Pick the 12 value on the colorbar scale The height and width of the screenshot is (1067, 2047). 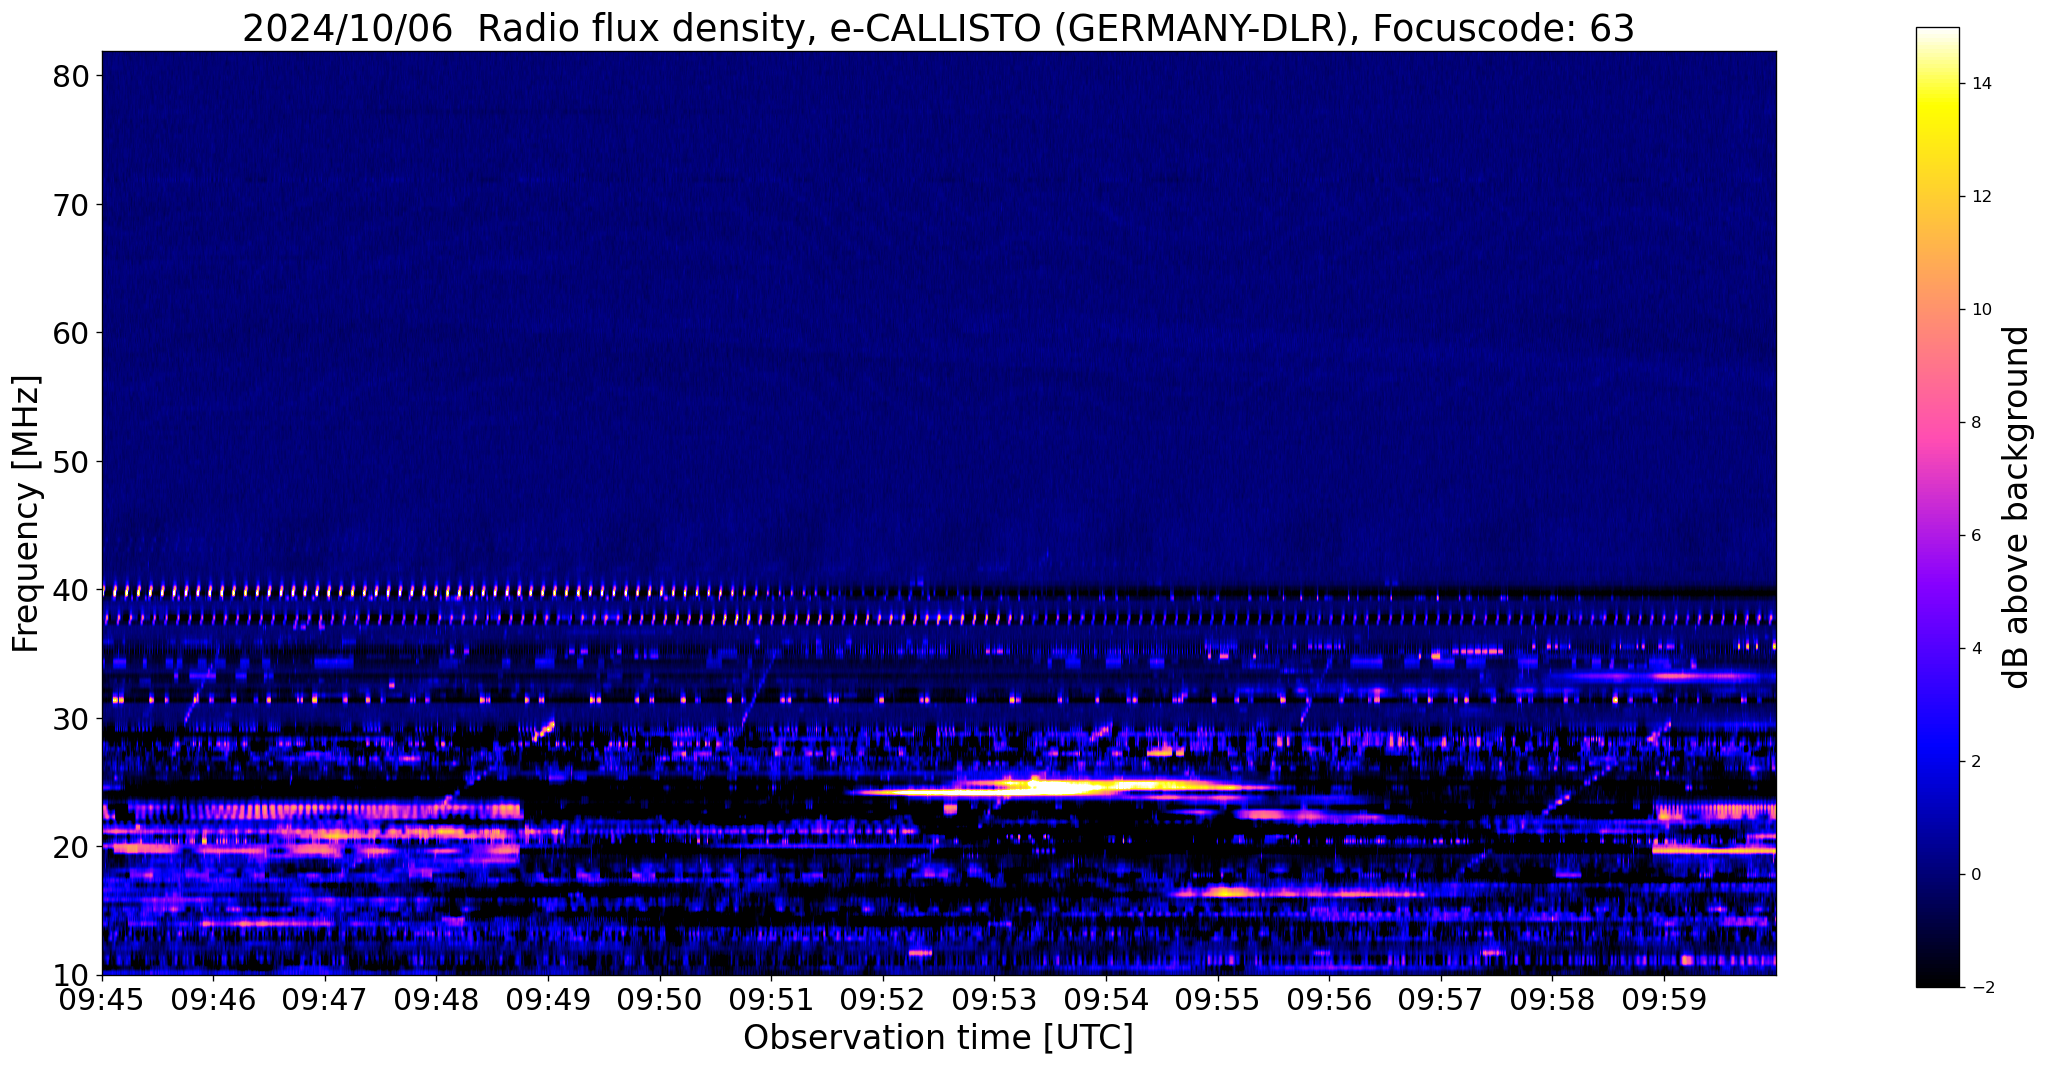click(x=1981, y=197)
